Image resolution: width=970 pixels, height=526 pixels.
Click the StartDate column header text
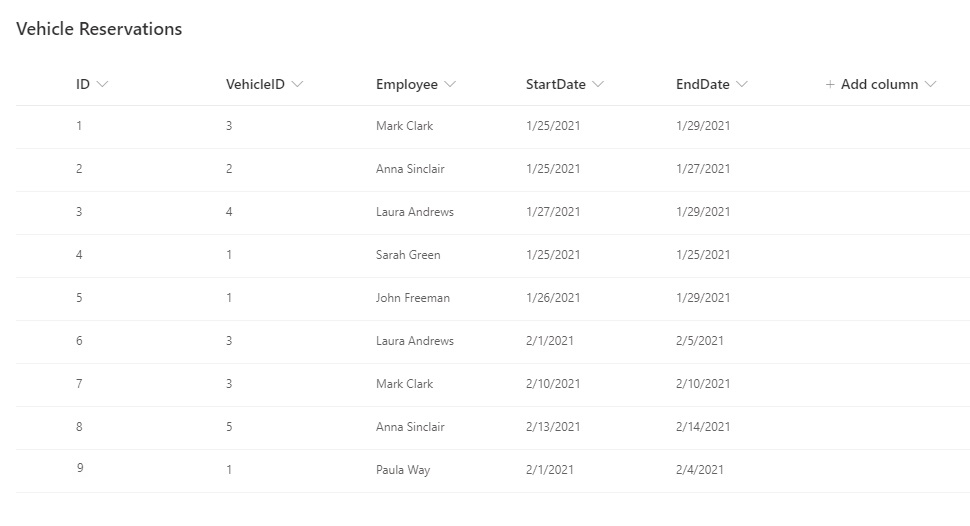[x=556, y=84]
